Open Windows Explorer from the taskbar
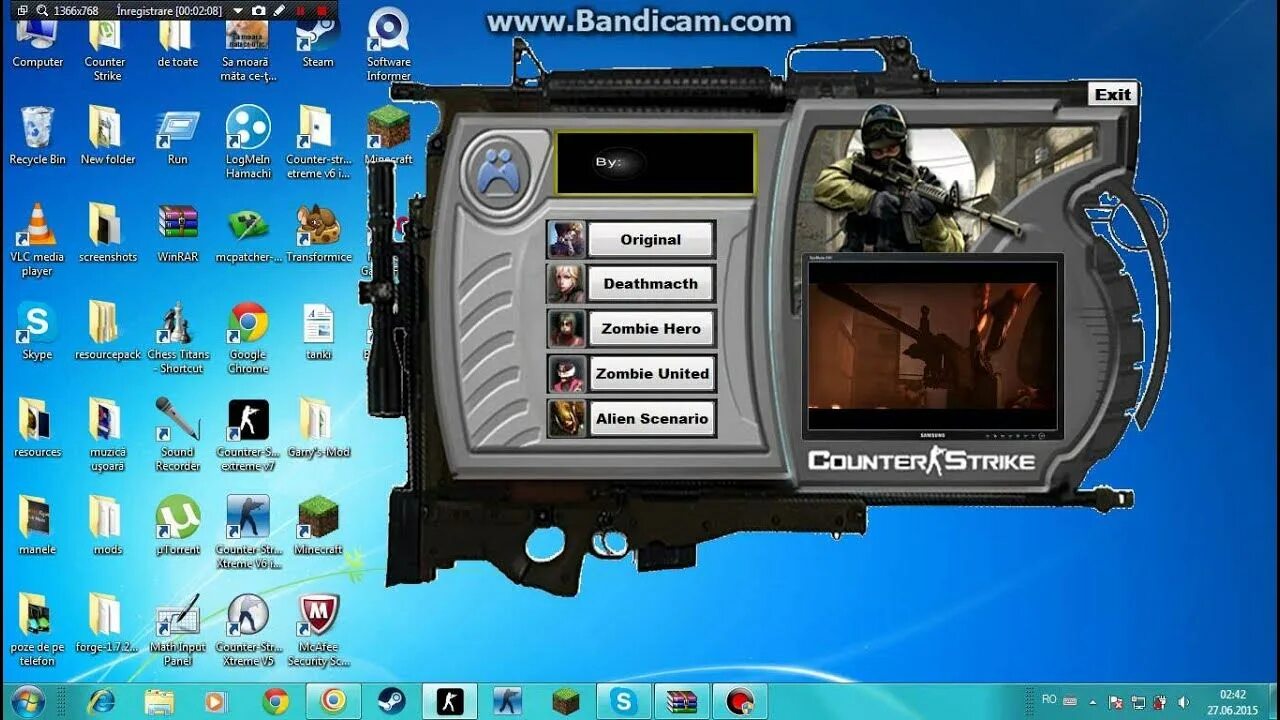 pos(159,701)
